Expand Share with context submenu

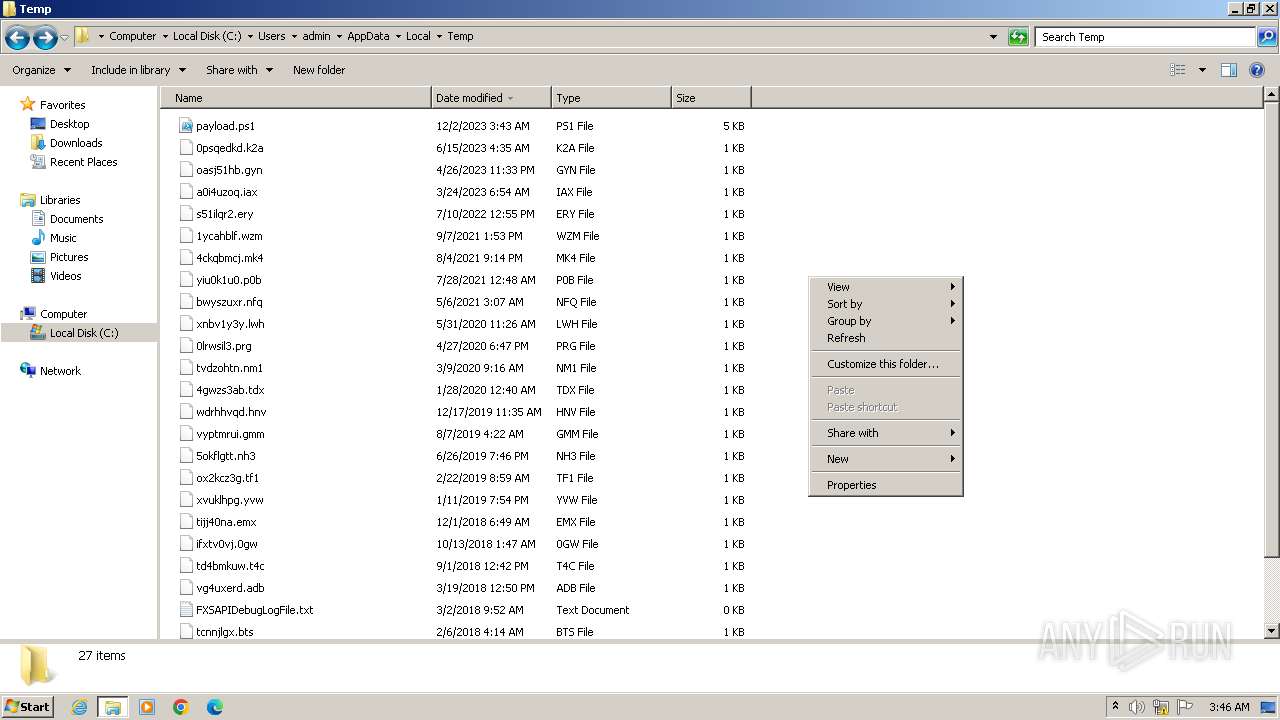[886, 433]
